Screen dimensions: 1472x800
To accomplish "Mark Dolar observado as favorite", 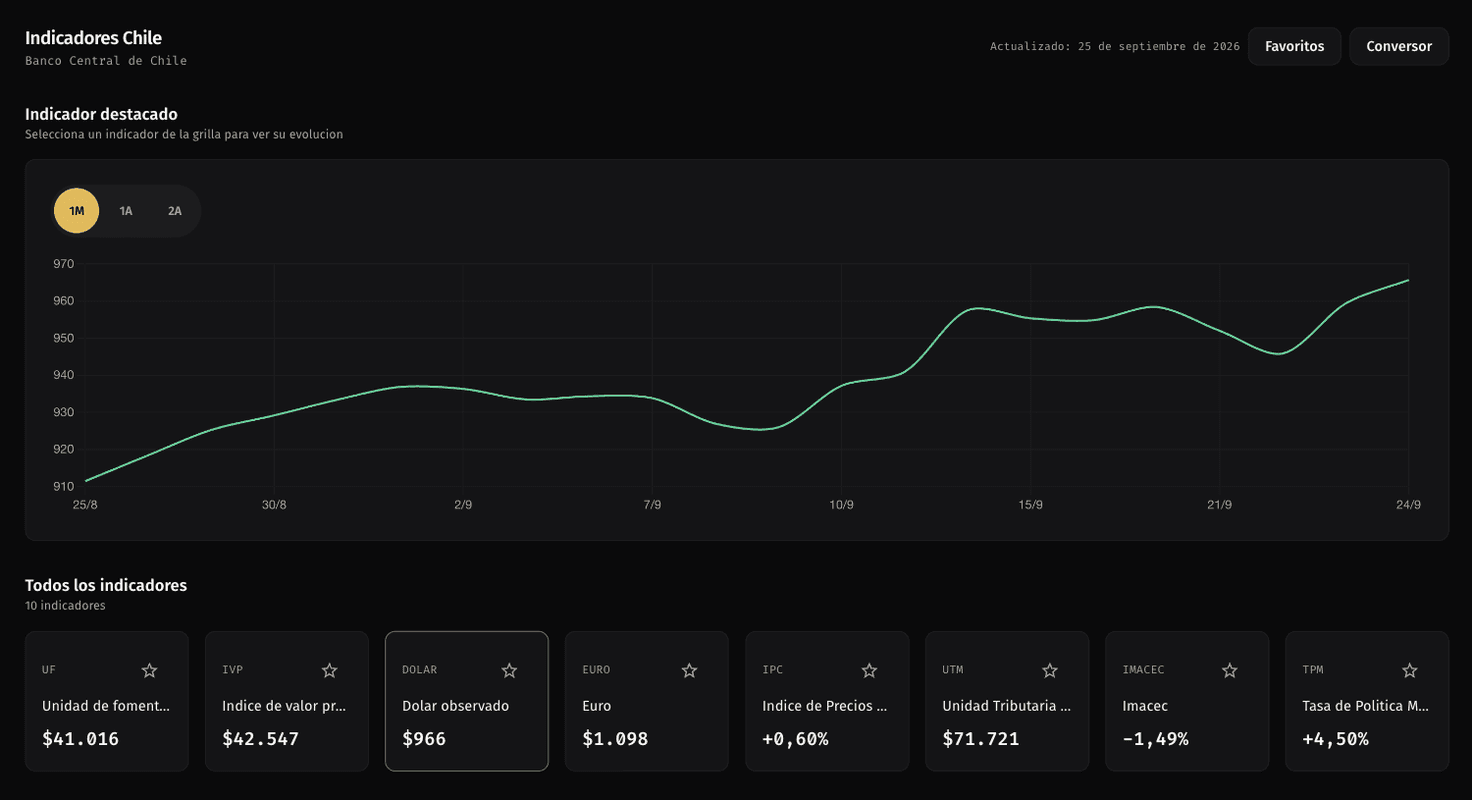I will [510, 670].
